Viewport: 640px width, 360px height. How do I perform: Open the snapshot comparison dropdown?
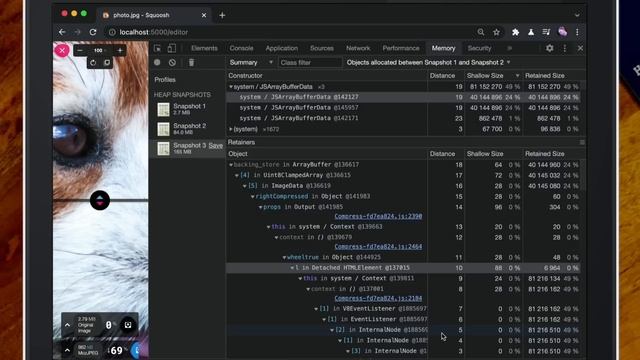(428, 62)
